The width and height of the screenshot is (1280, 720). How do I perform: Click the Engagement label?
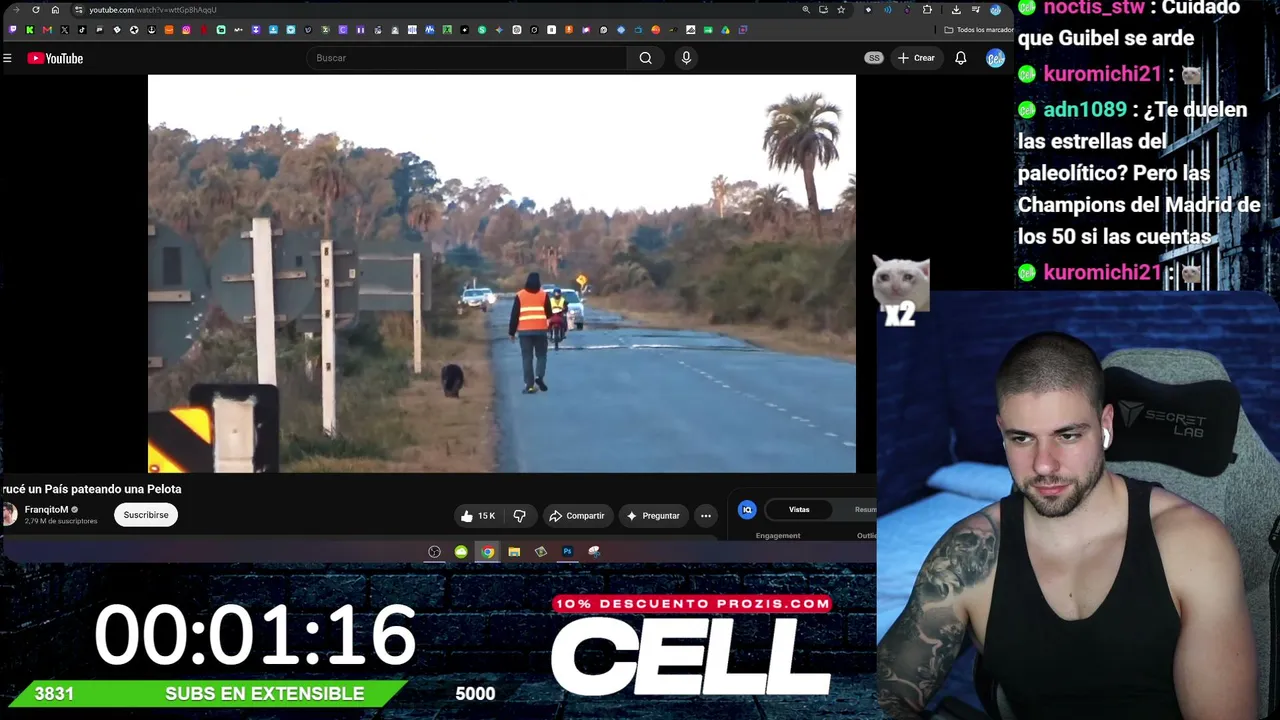point(778,536)
